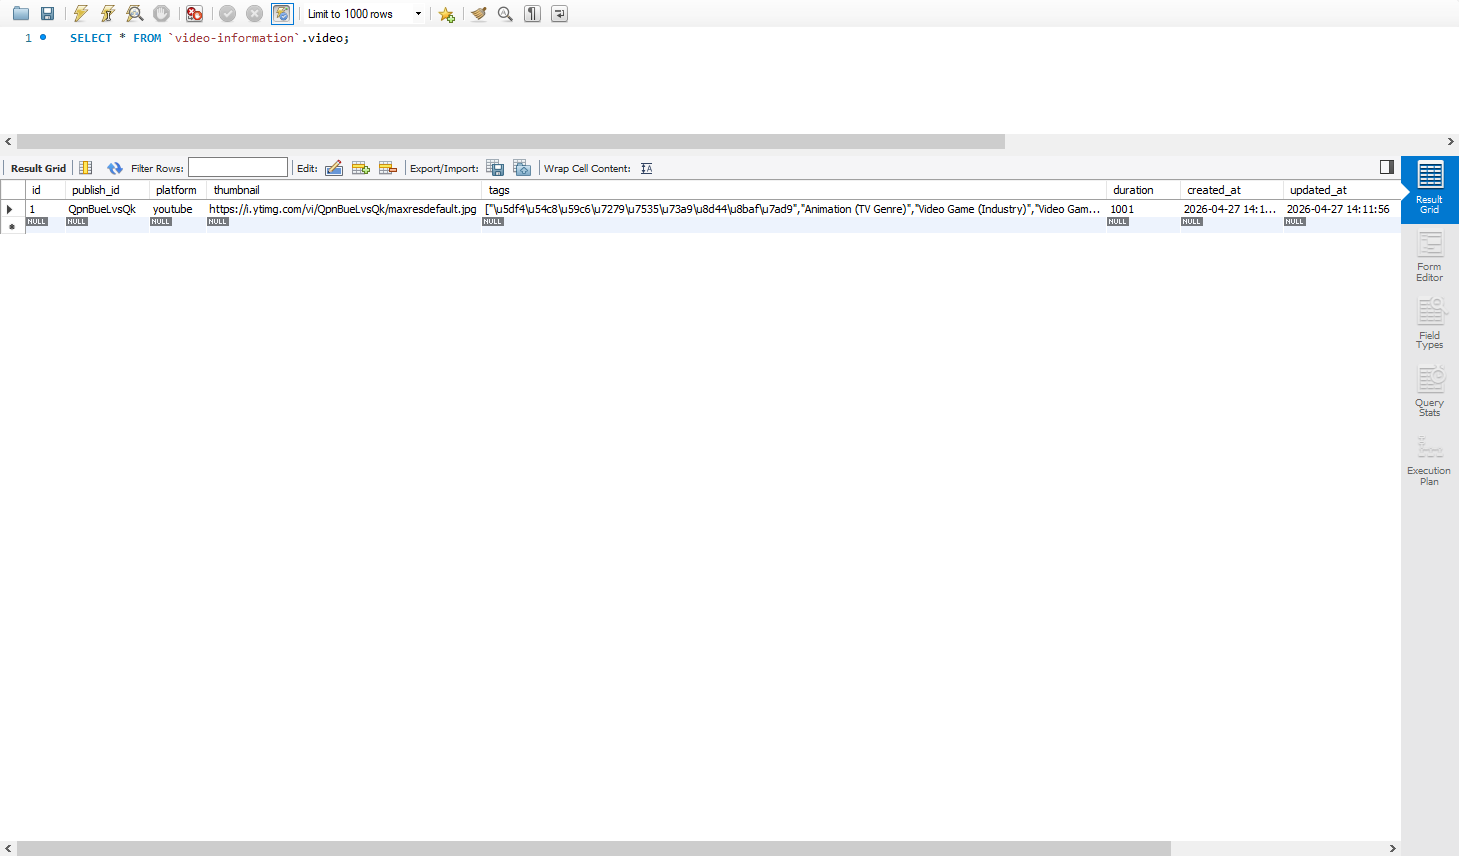The width and height of the screenshot is (1459, 856).
Task: Toggle the word wrap toolbar icon
Action: pos(560,14)
